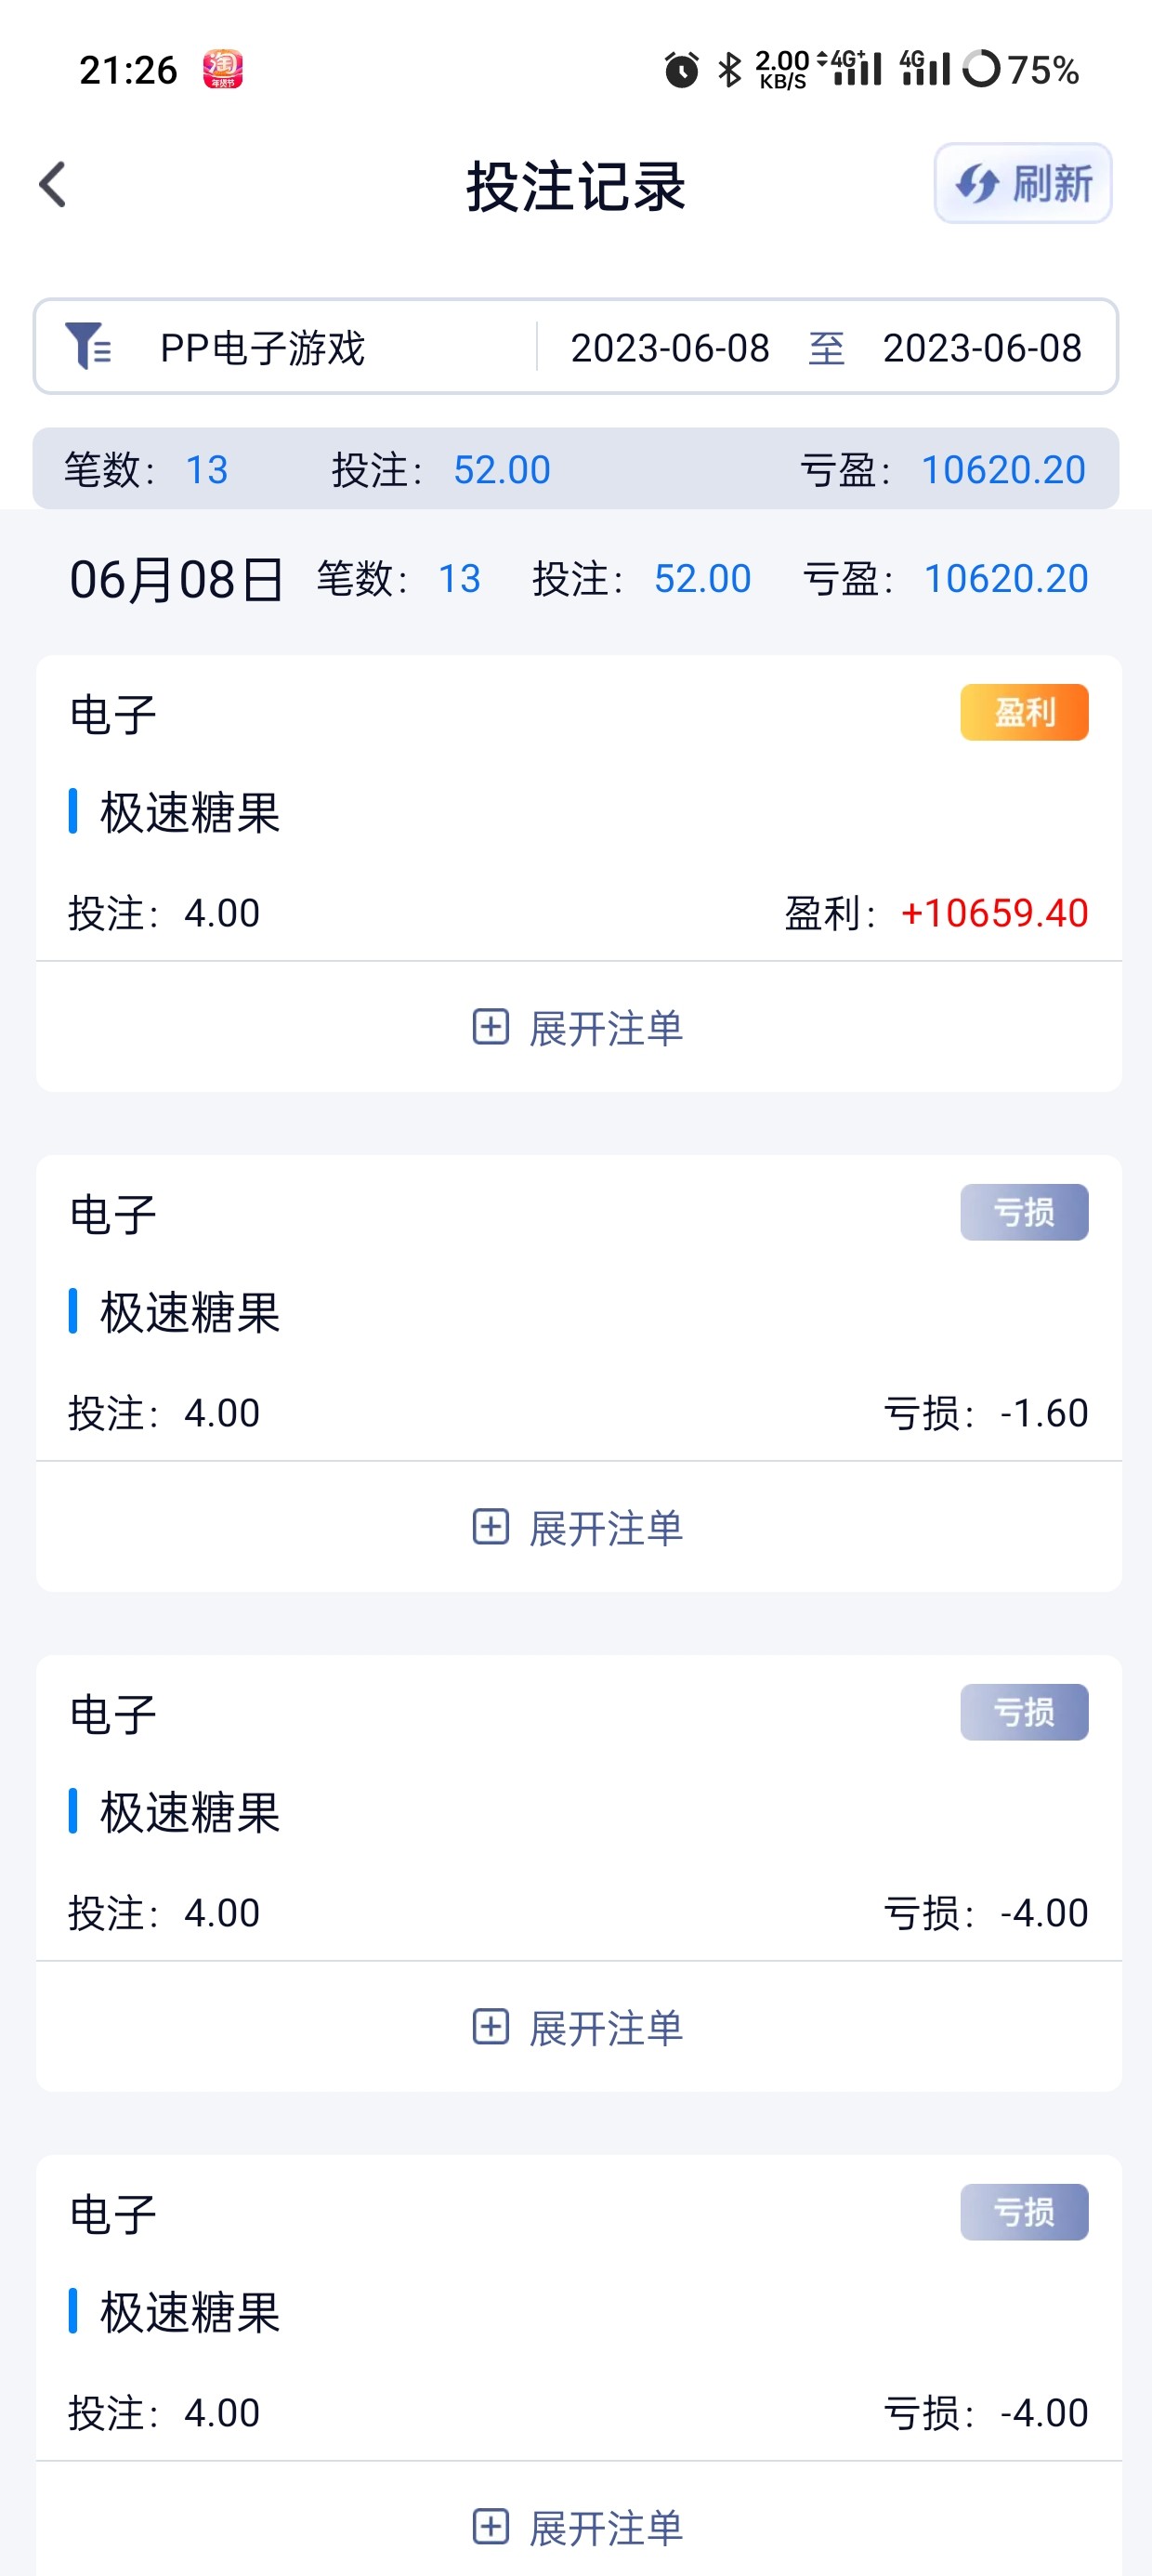
Task: Select the end date field after 至
Action: [x=982, y=348]
